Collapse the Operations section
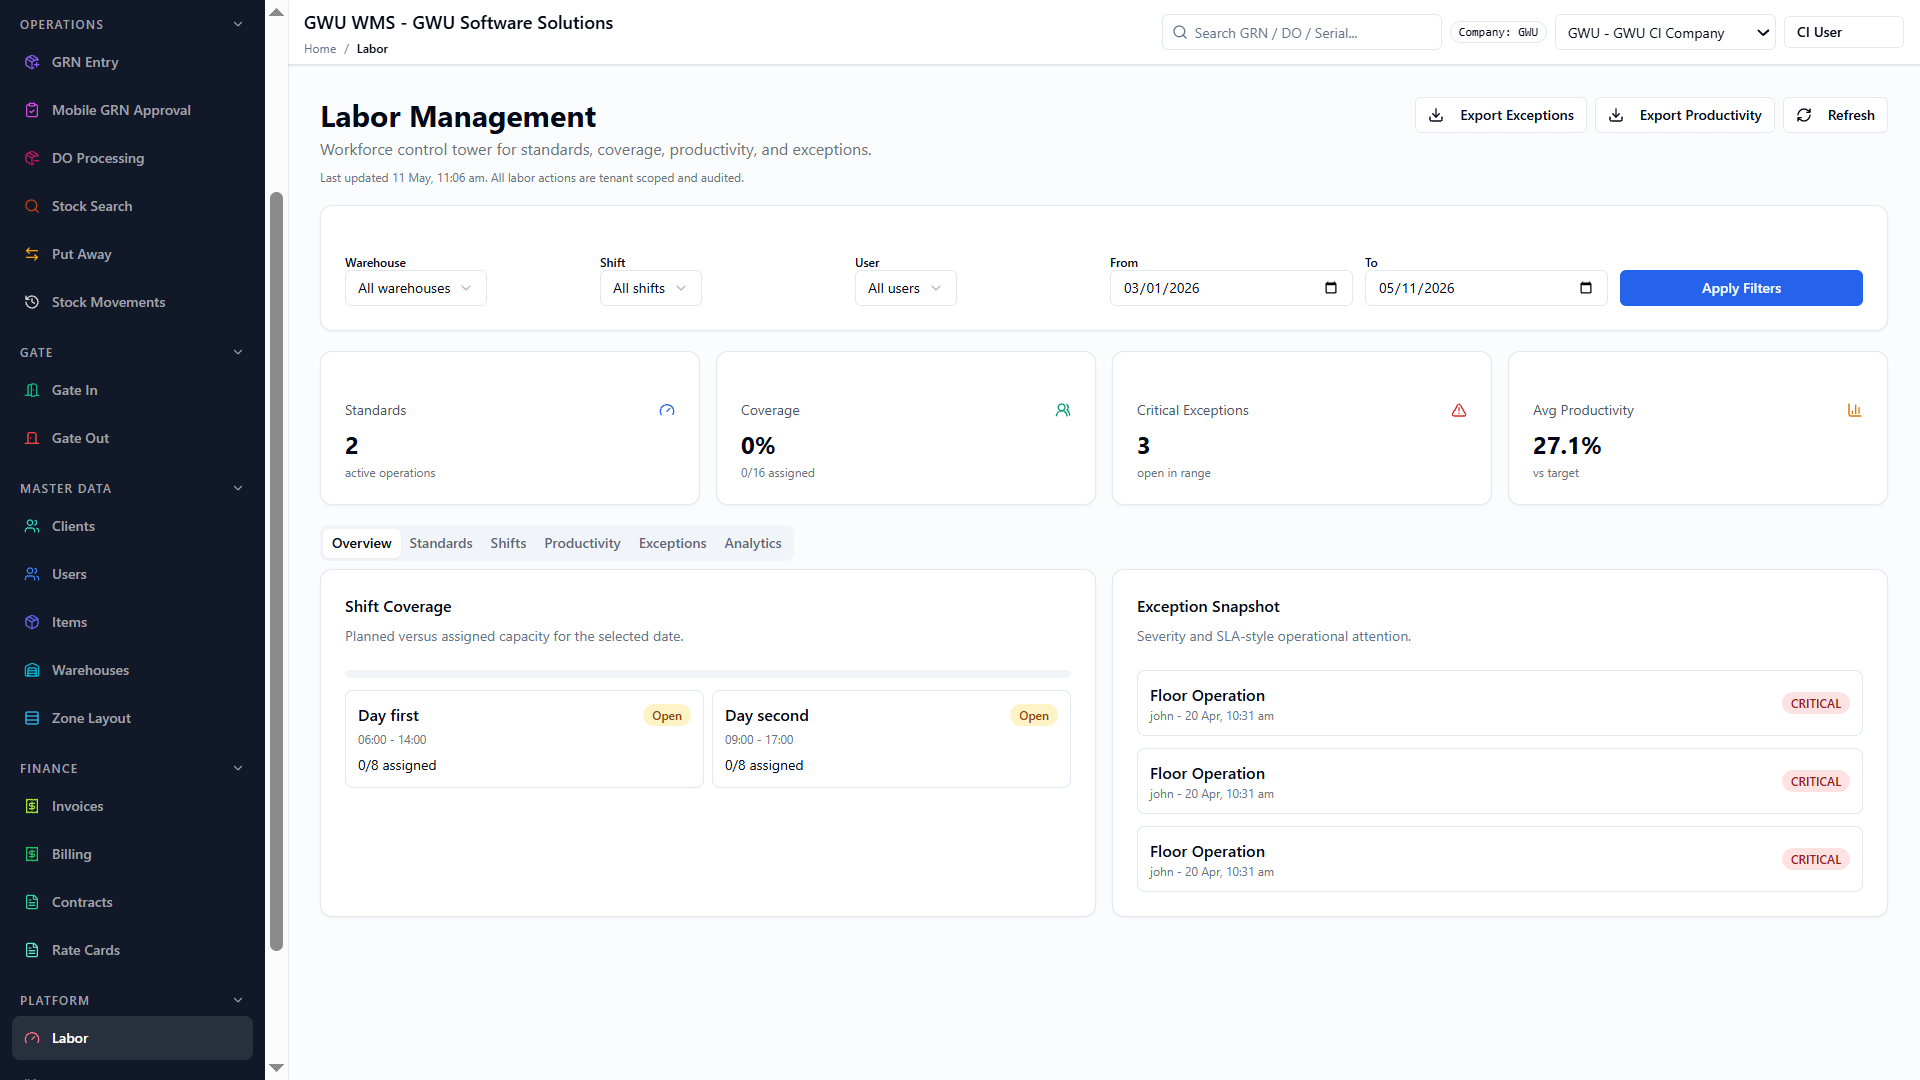Screen dimensions: 1920x1080 click(x=238, y=24)
